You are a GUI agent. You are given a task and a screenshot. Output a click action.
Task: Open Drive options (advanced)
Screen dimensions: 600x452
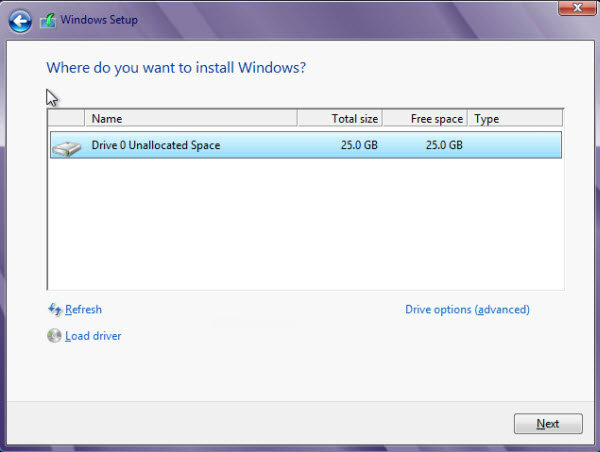pos(467,309)
